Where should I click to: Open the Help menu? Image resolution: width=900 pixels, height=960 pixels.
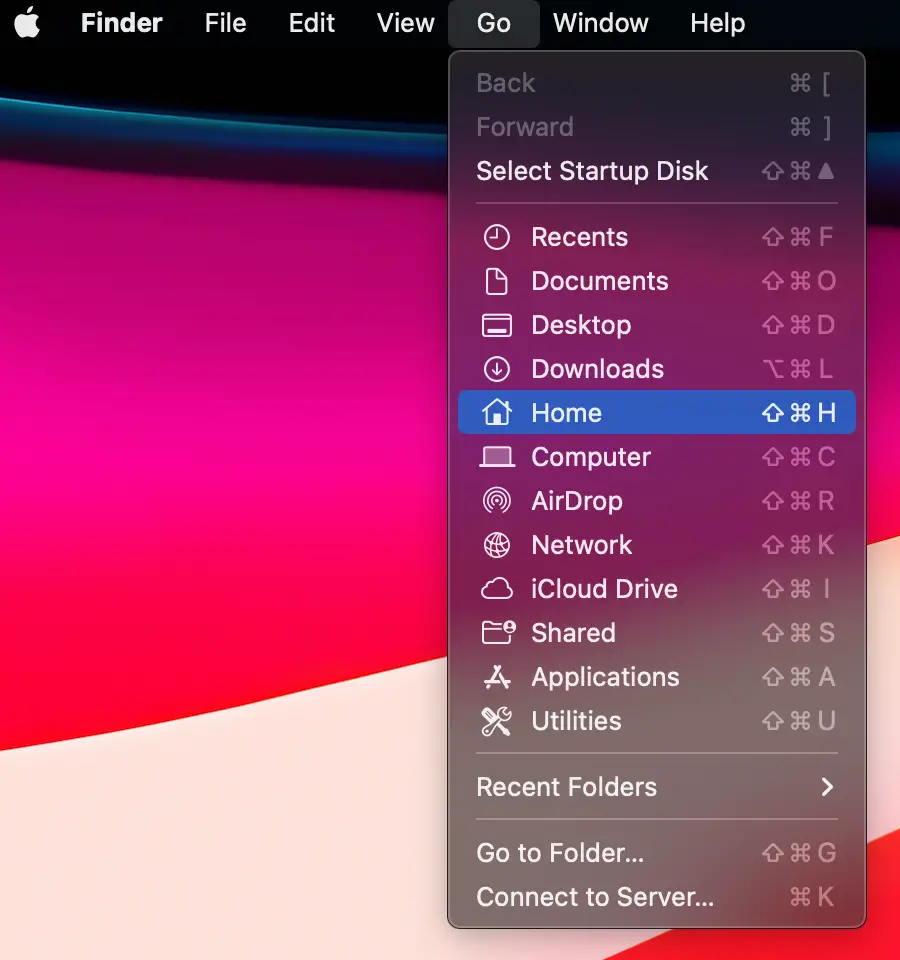pos(718,23)
